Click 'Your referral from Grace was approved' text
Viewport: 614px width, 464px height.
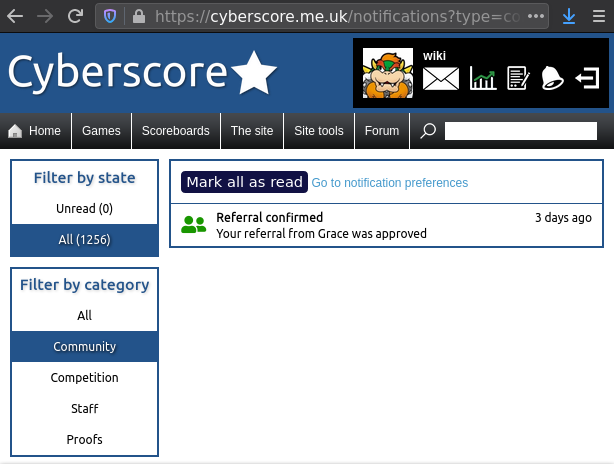321,234
